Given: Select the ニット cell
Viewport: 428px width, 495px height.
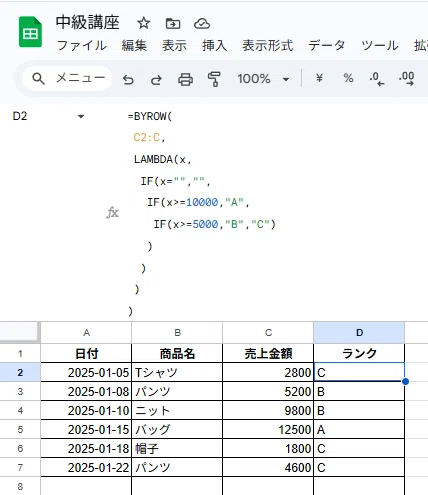Looking at the screenshot, I should 177,410.
